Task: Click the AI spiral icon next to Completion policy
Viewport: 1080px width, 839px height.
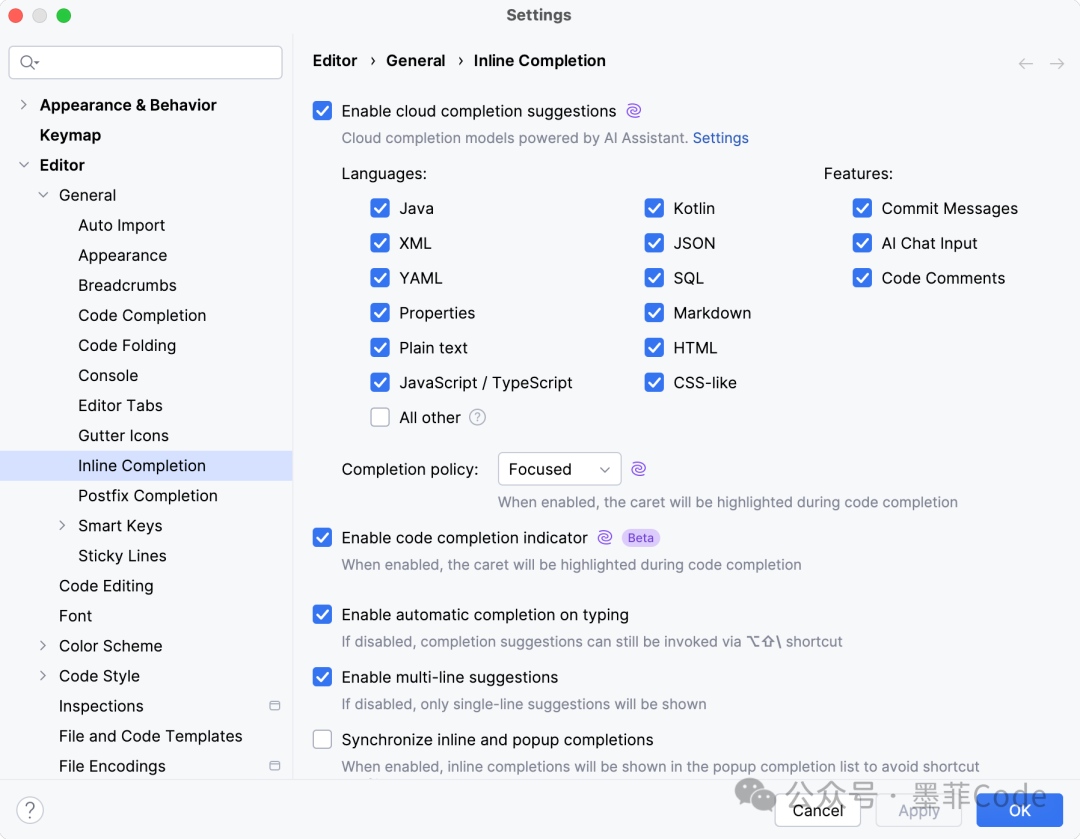Action: coord(639,469)
